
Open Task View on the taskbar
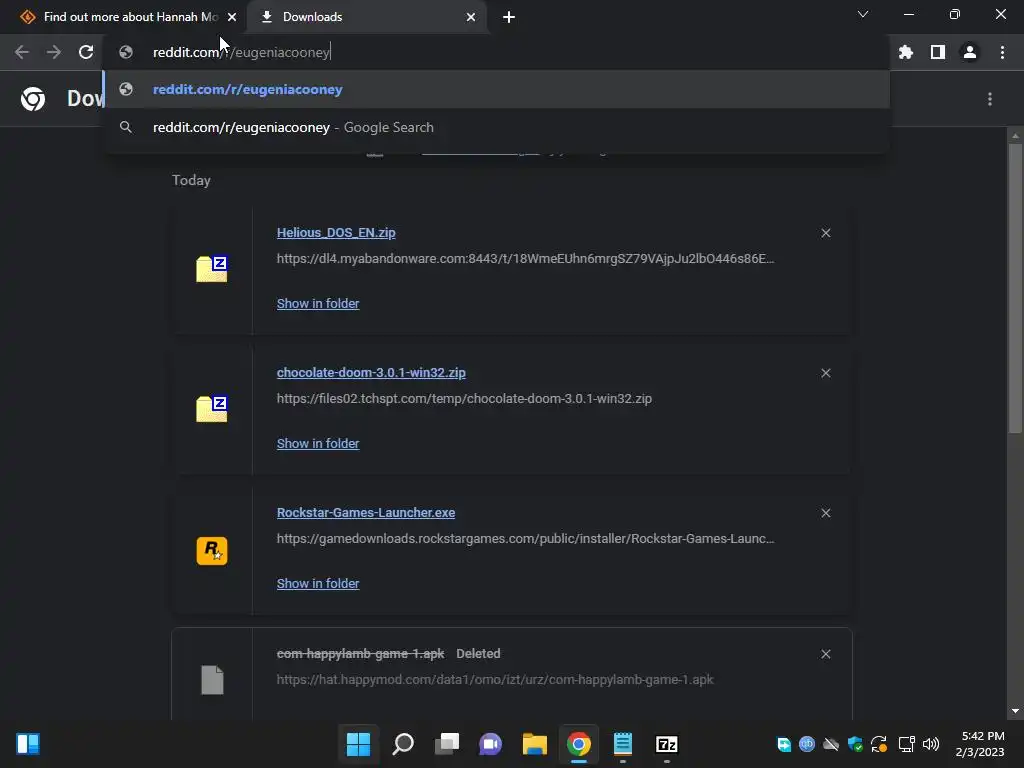[447, 744]
